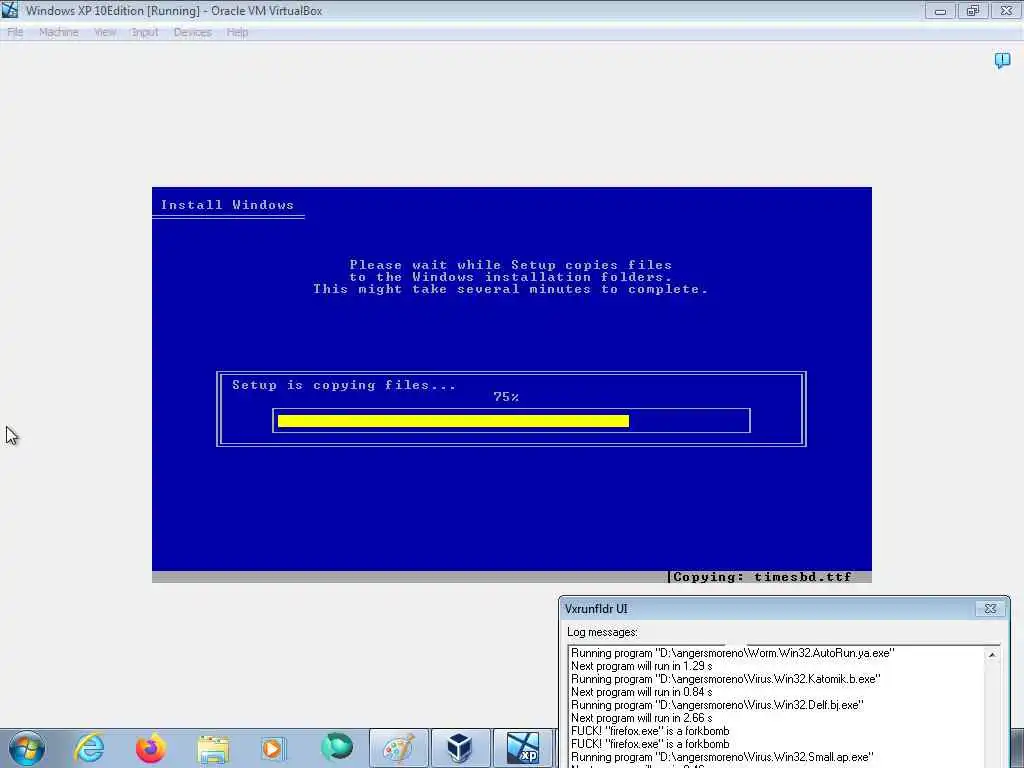Select log line 'Next program will run in 0.84 s'
The height and width of the screenshot is (768, 1024).
point(641,692)
